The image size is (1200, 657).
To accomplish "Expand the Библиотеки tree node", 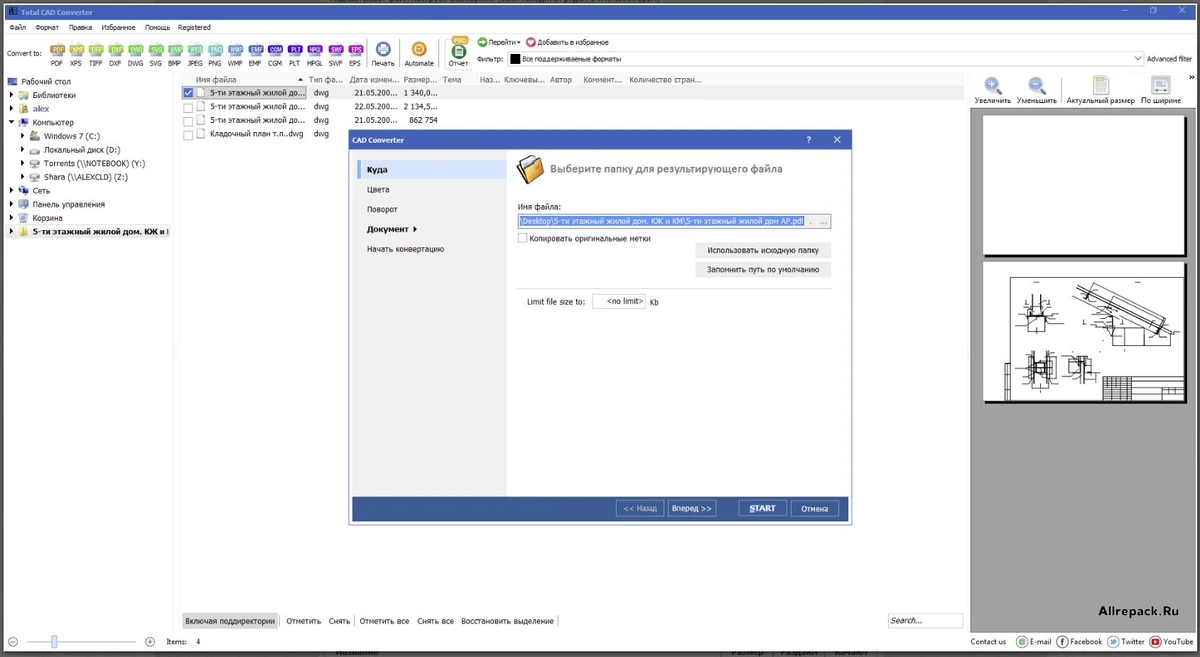I will (x=12, y=95).
